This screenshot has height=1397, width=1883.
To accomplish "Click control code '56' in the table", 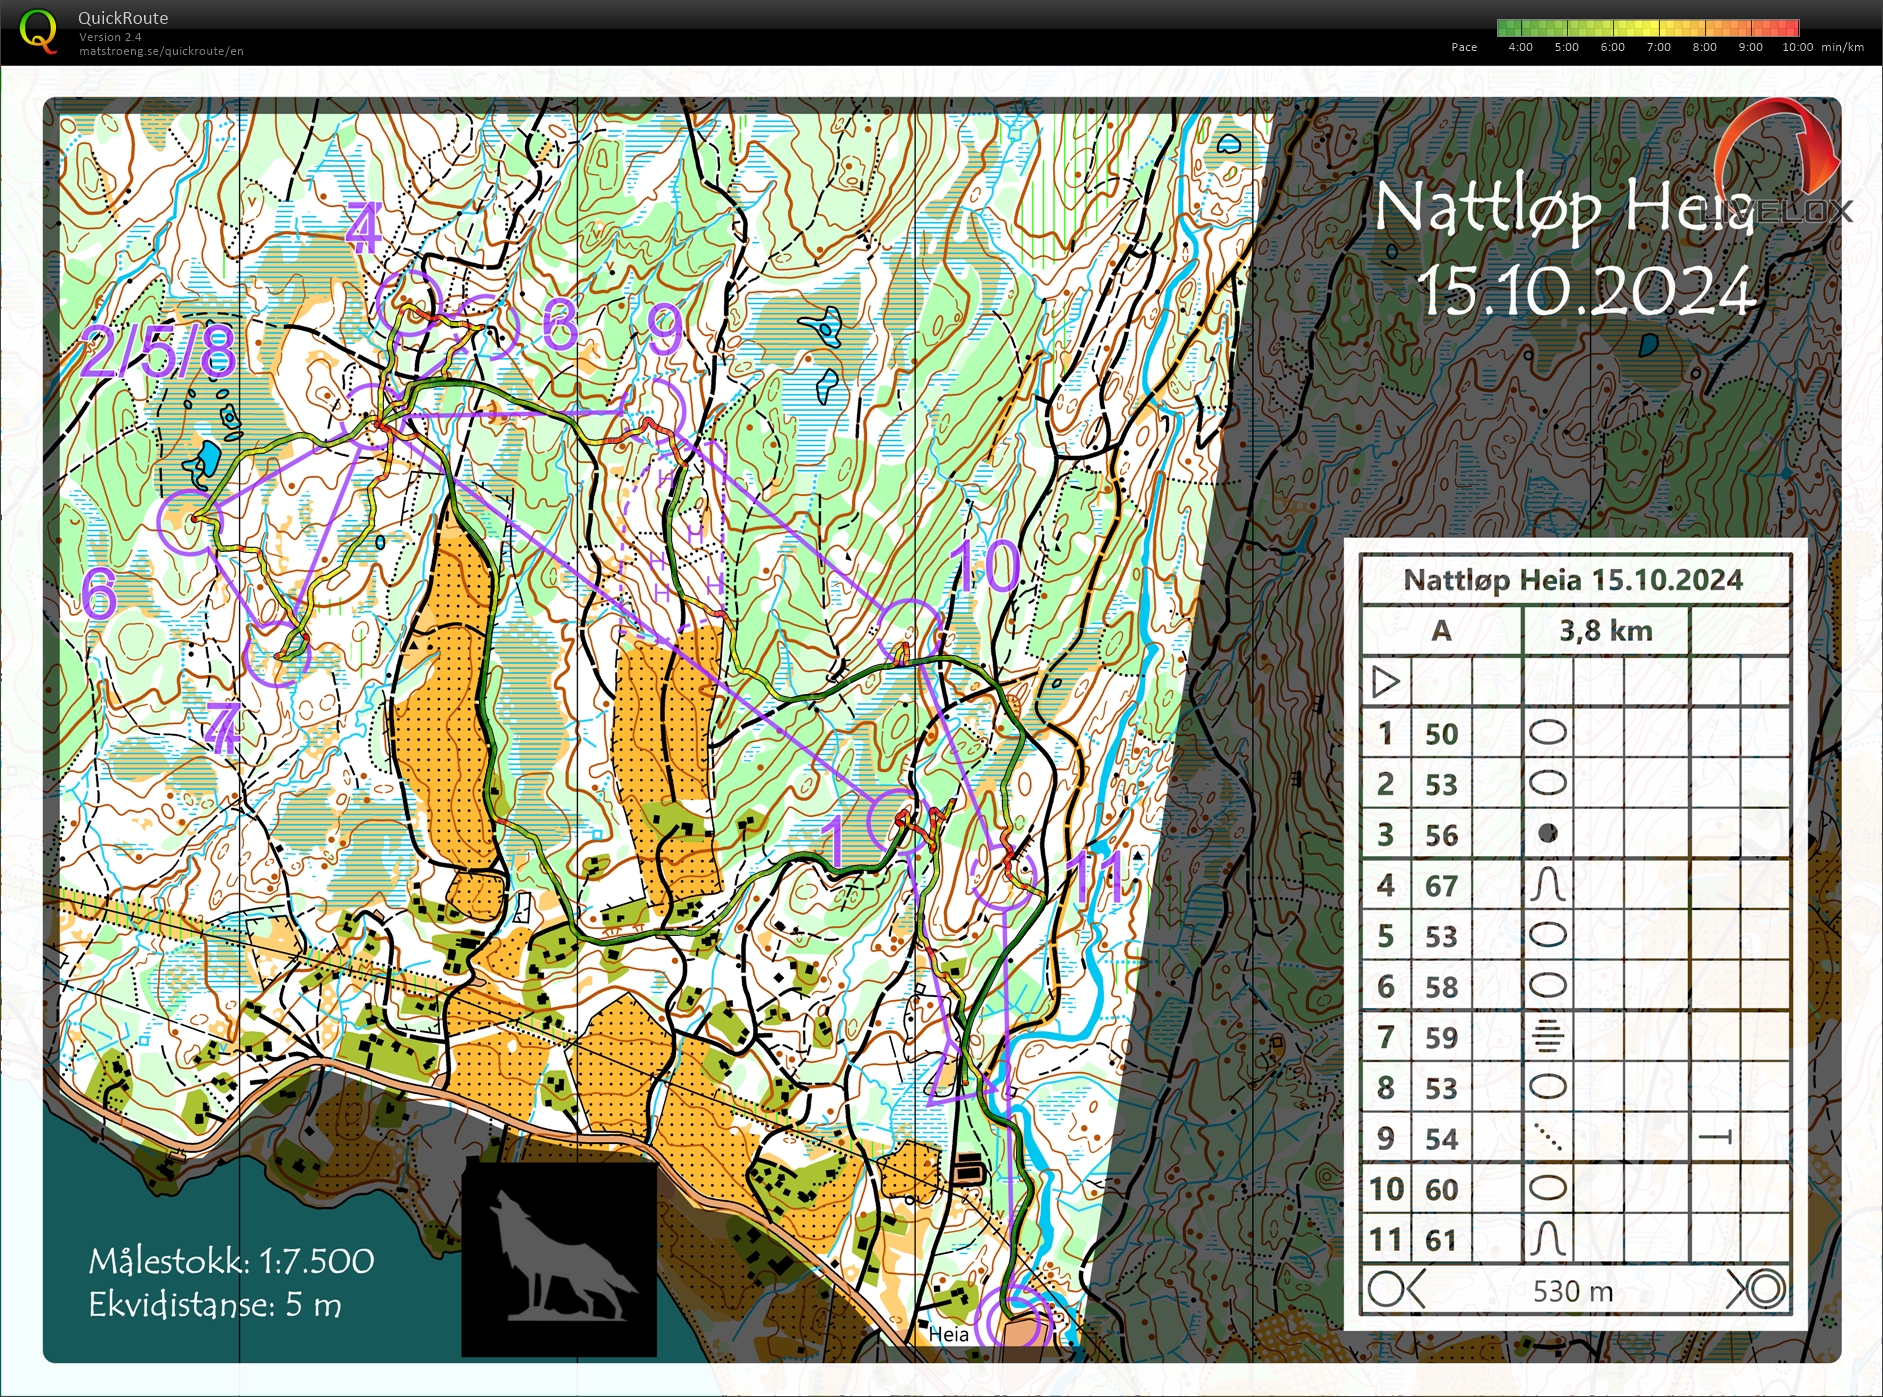I will coord(1441,835).
